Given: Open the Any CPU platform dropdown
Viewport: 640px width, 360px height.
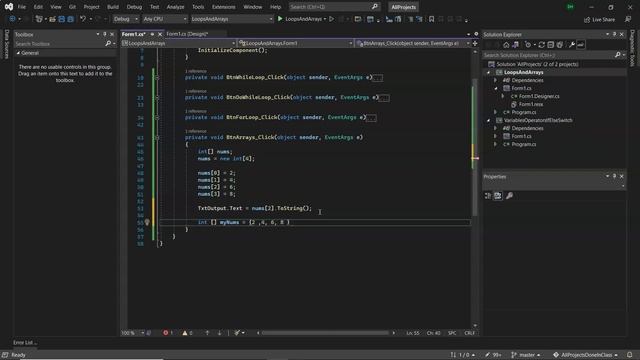Looking at the screenshot, I should pyautogui.click(x=165, y=19).
